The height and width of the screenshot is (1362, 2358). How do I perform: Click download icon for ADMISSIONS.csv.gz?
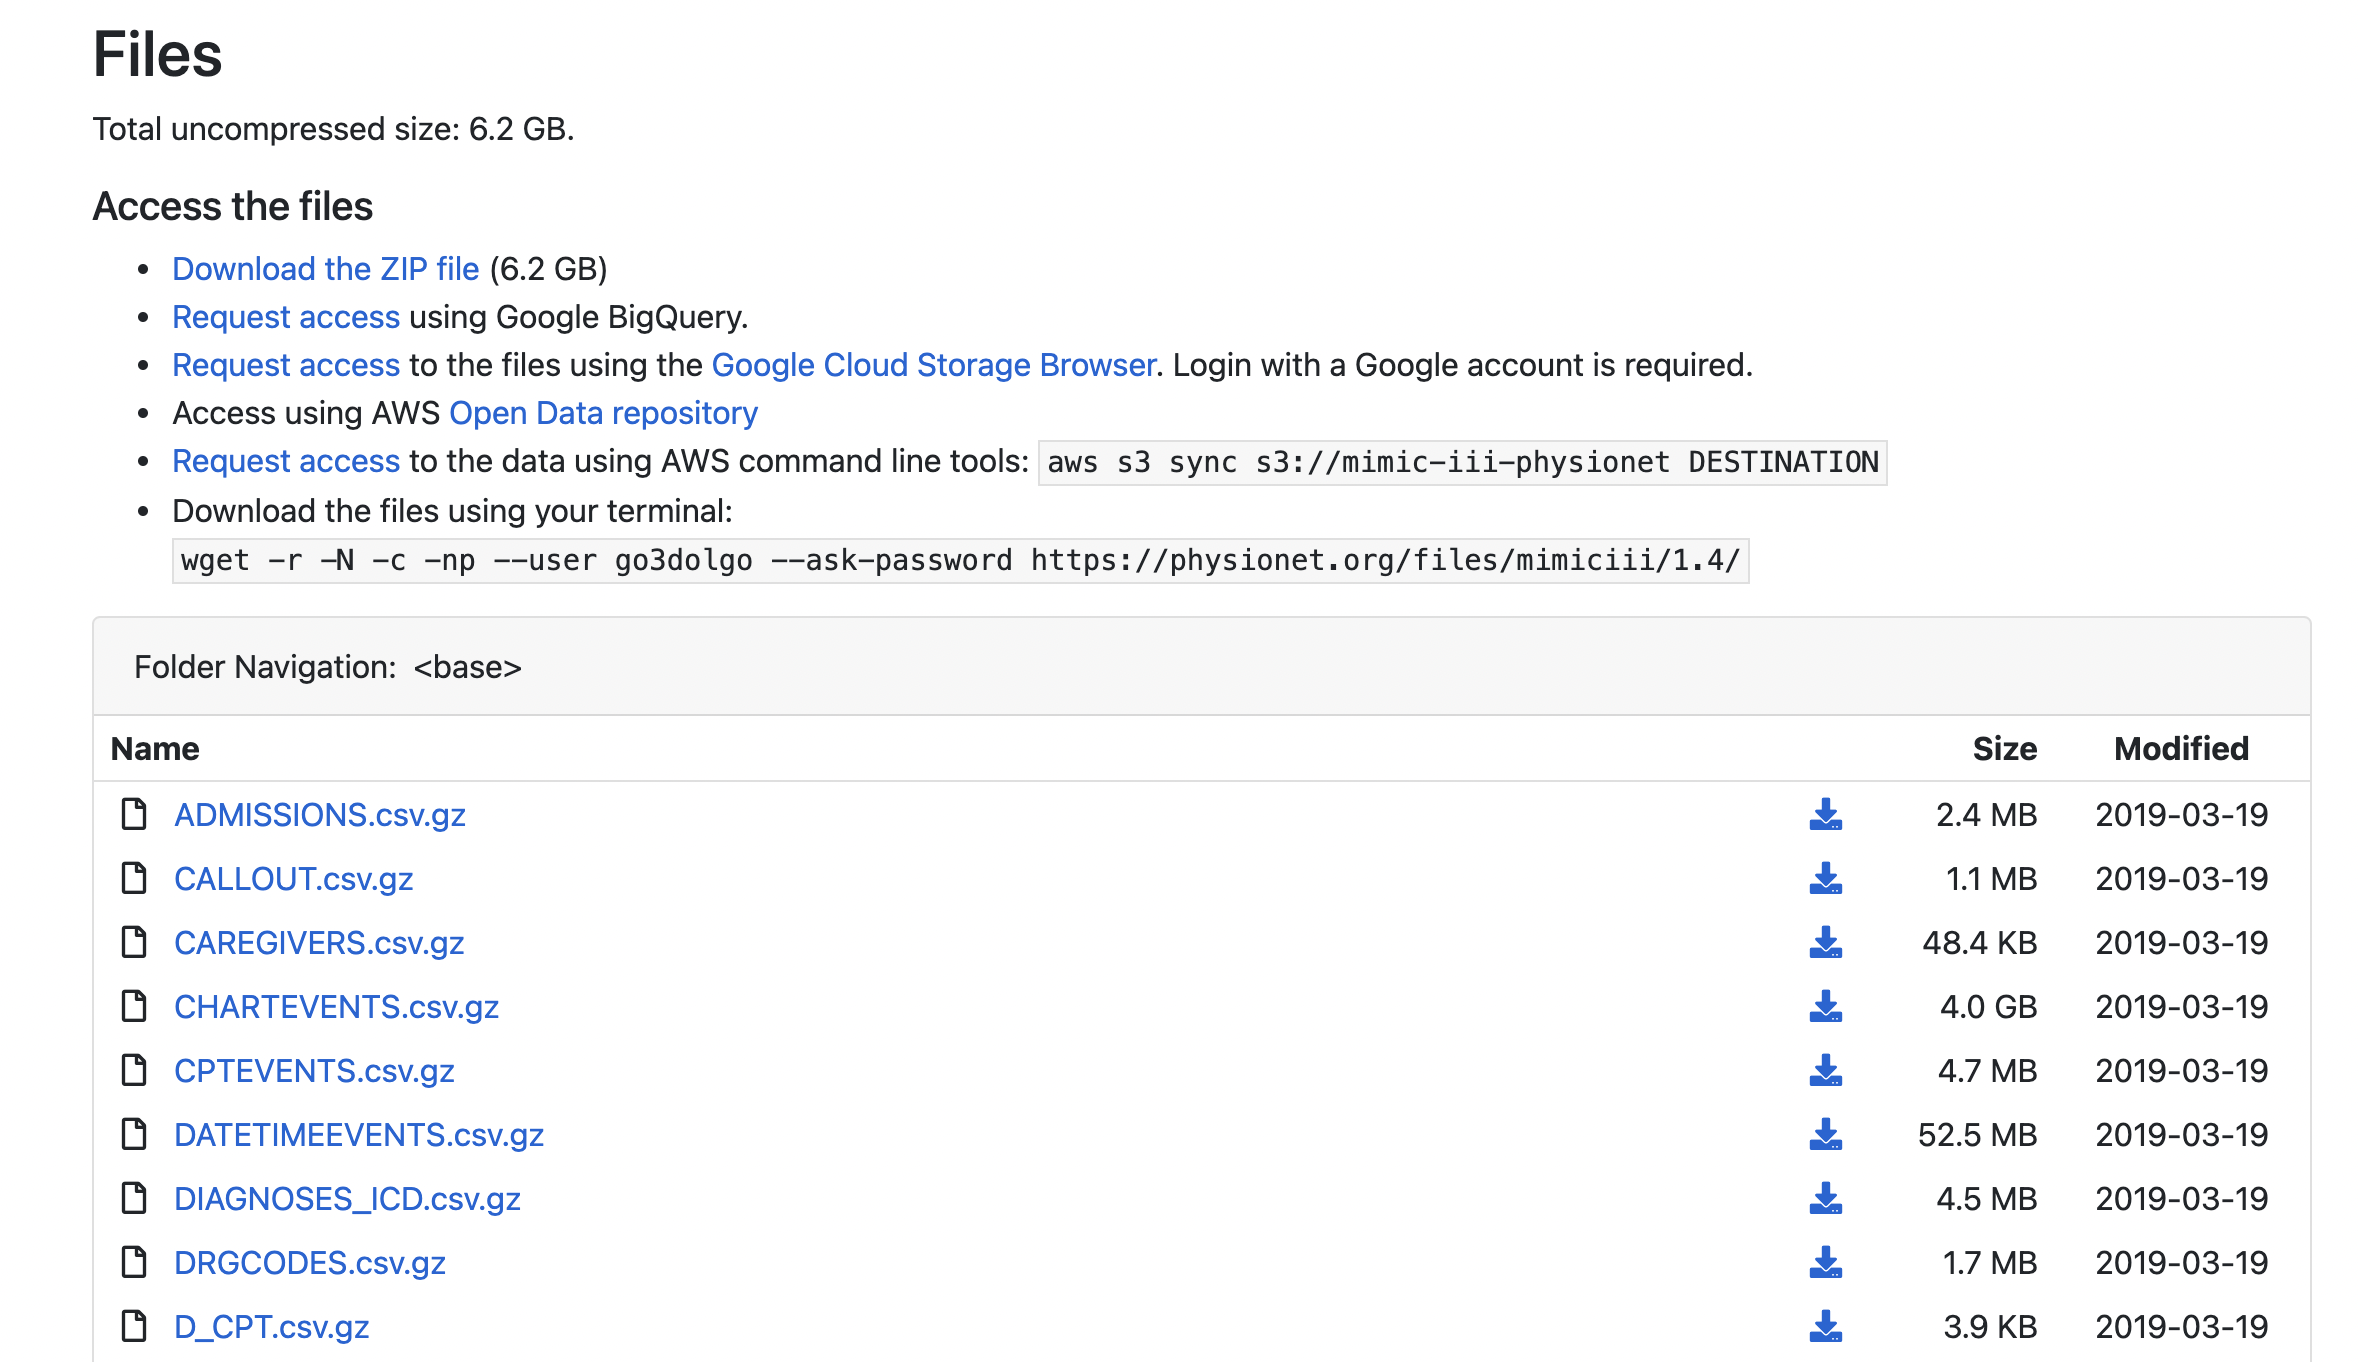tap(1825, 815)
